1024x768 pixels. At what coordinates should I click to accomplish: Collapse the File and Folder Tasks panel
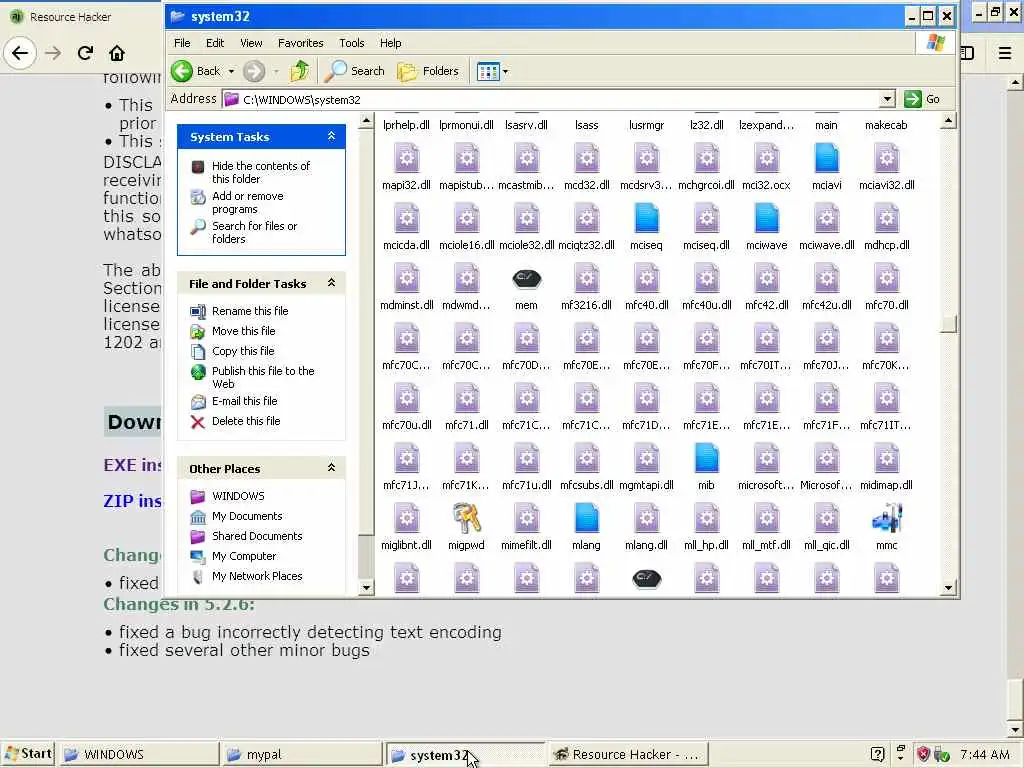tap(331, 283)
